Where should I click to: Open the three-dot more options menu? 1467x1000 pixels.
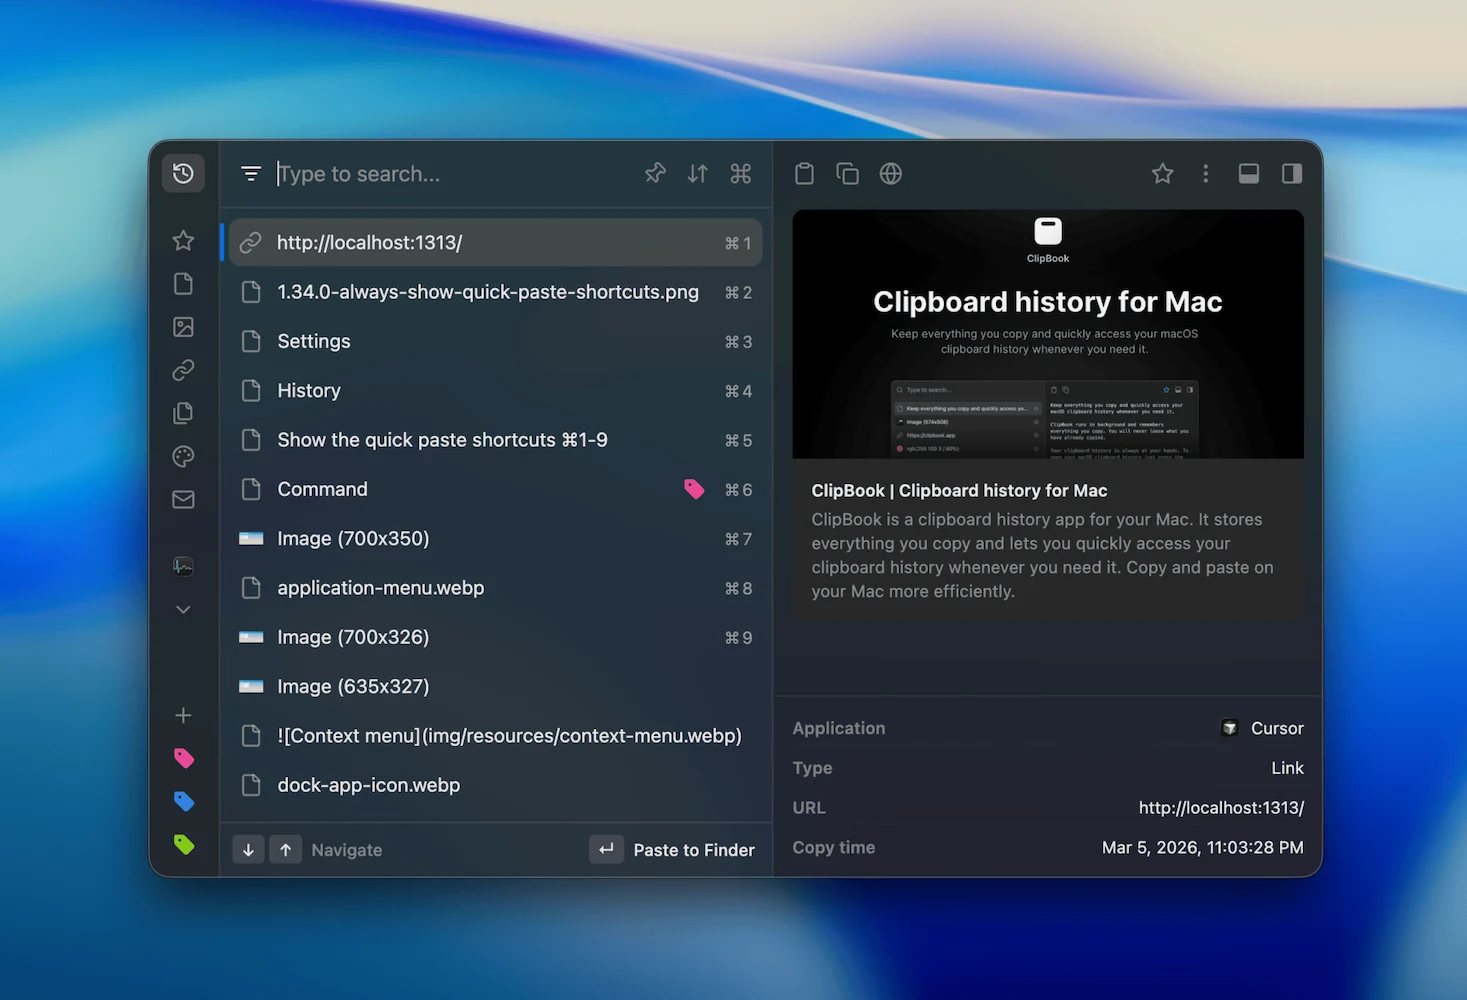point(1205,173)
